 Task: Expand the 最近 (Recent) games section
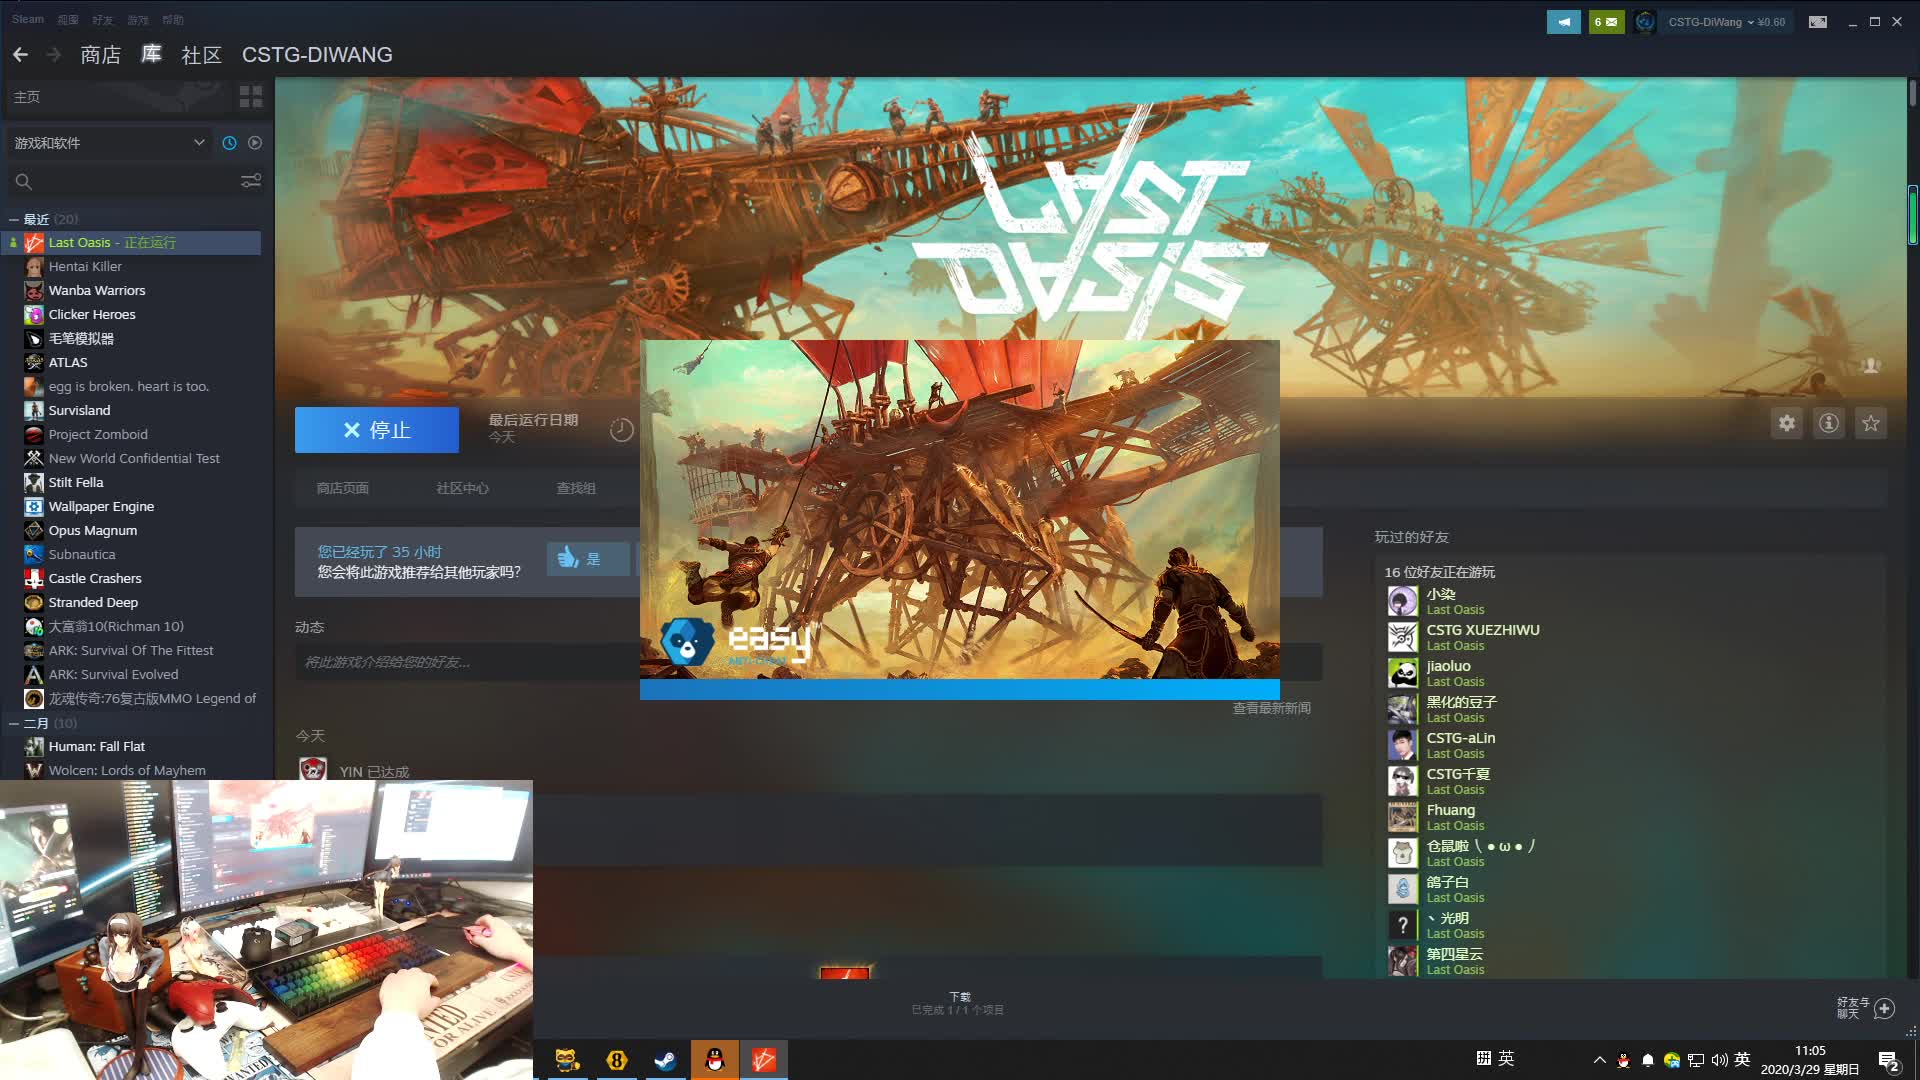tap(16, 218)
